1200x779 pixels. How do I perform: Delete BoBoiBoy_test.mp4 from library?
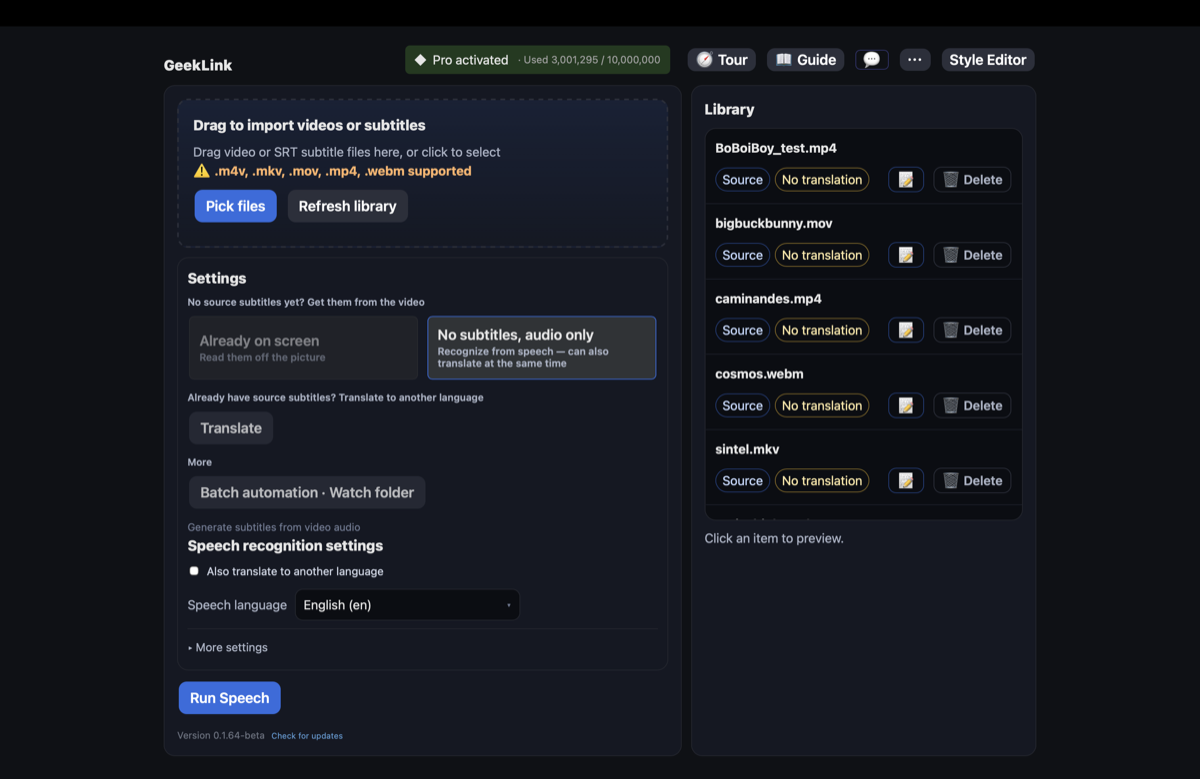point(972,180)
